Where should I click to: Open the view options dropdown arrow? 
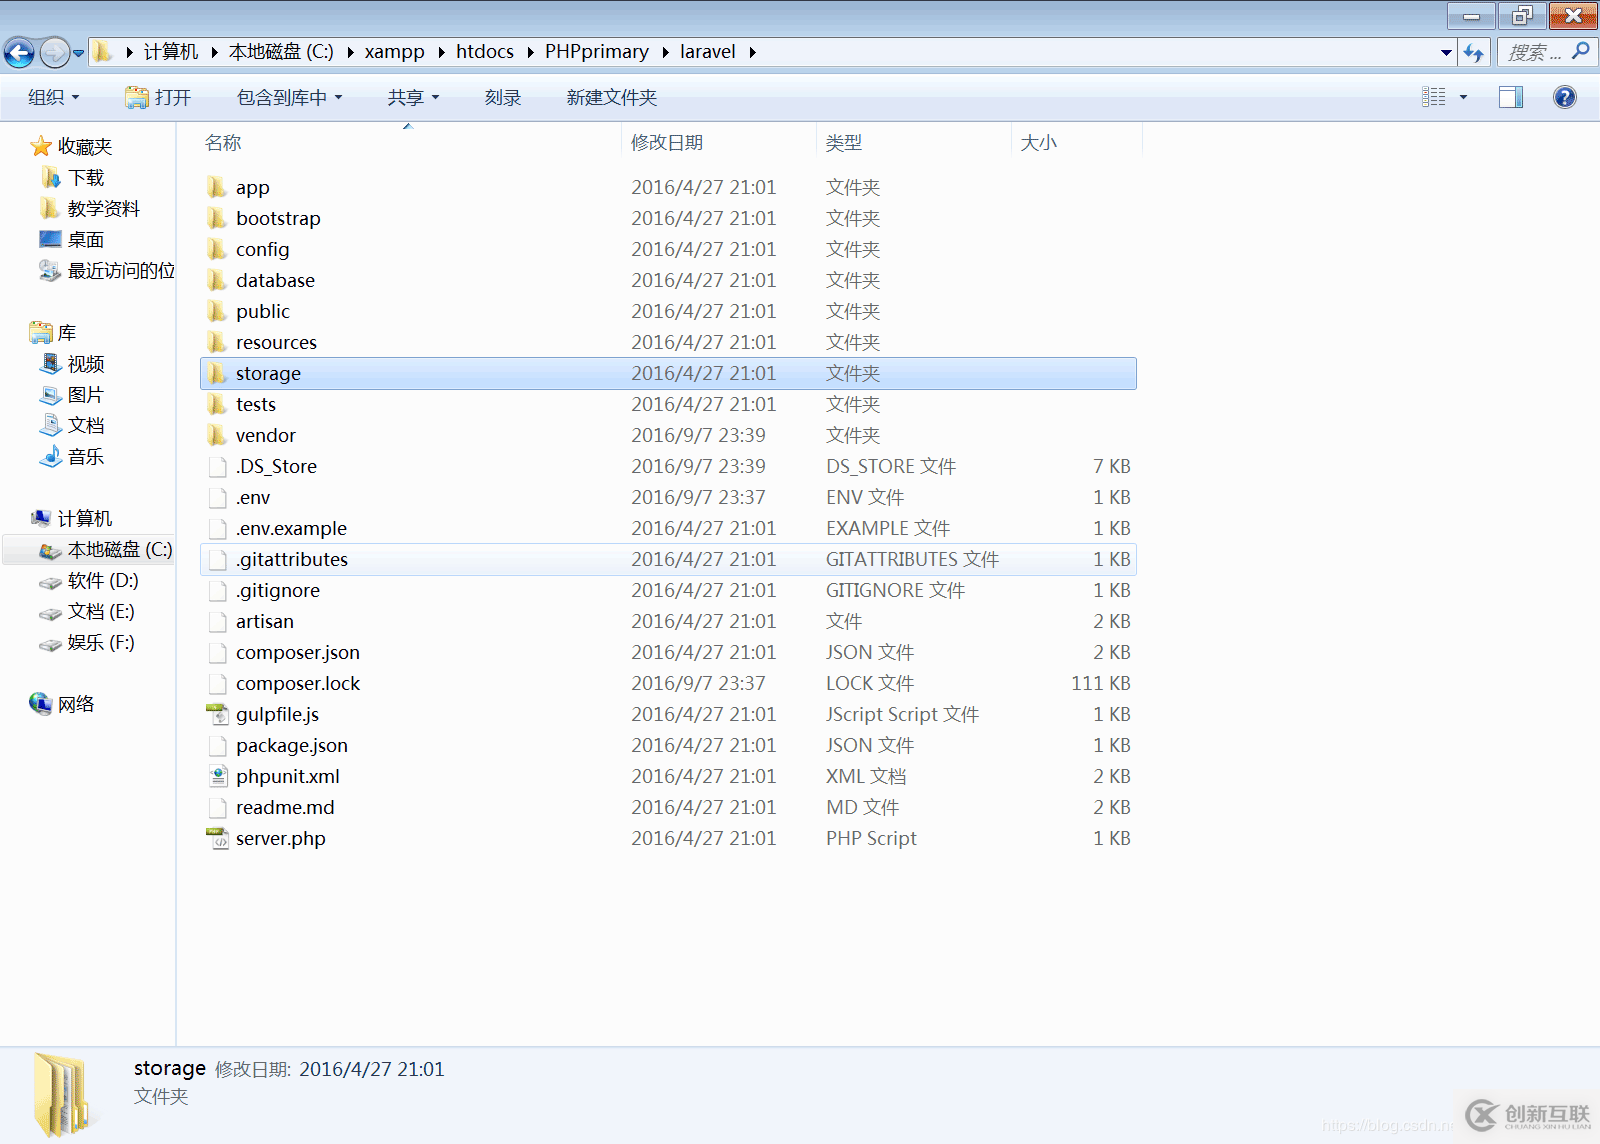point(1463,97)
